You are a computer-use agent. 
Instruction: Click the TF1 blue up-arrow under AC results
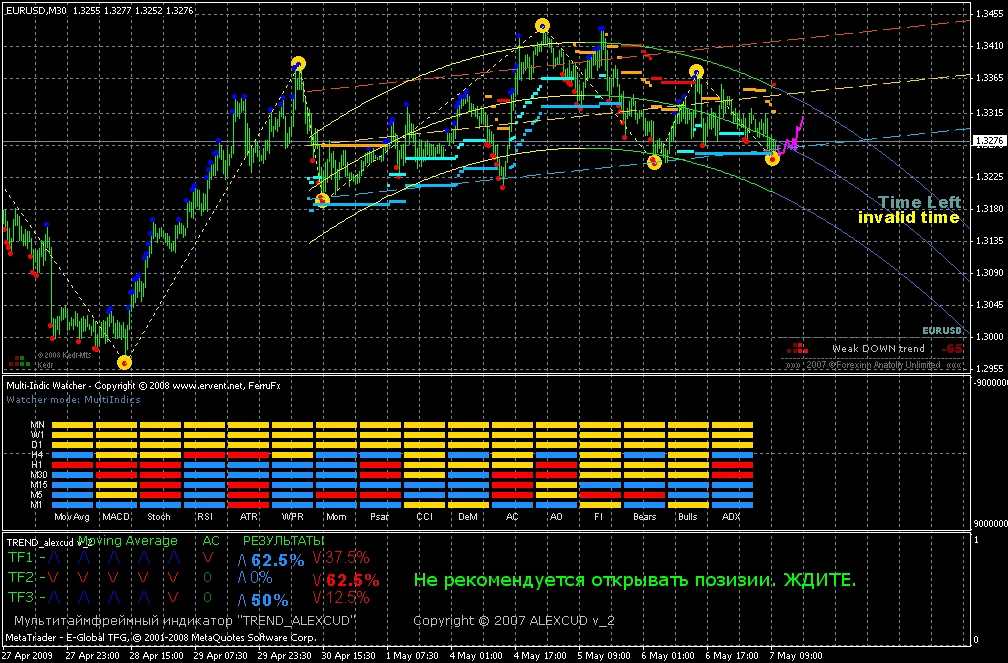pyautogui.click(x=242, y=559)
